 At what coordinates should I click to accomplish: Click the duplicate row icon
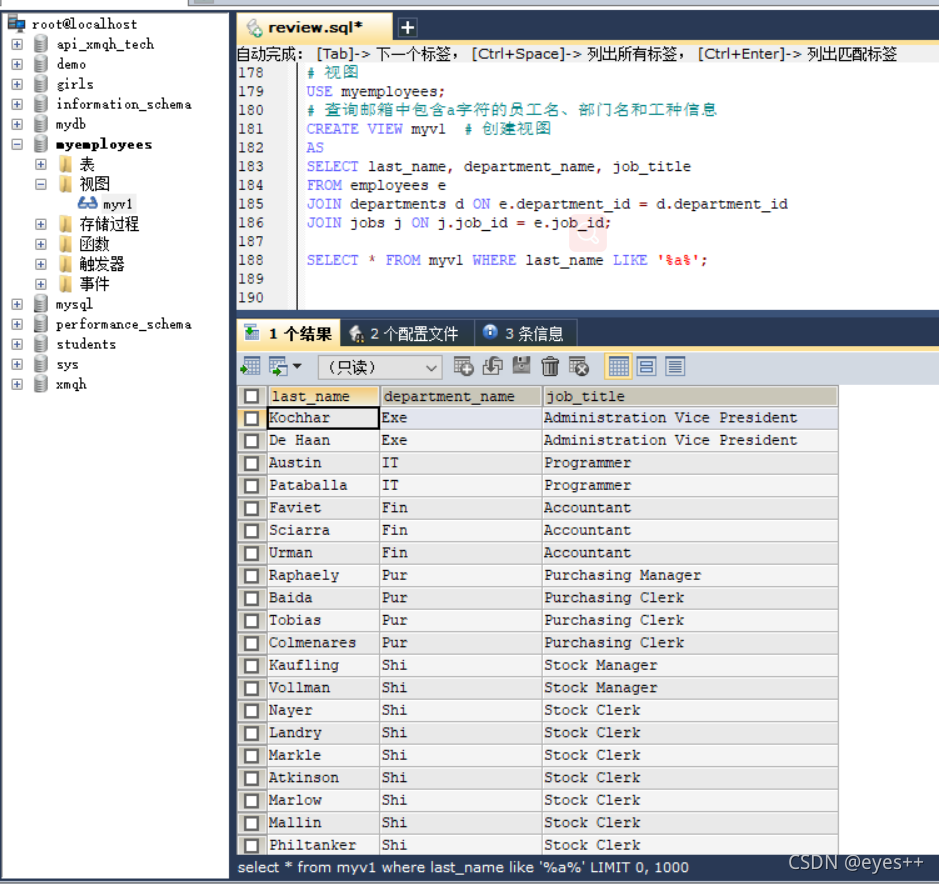coord(492,365)
